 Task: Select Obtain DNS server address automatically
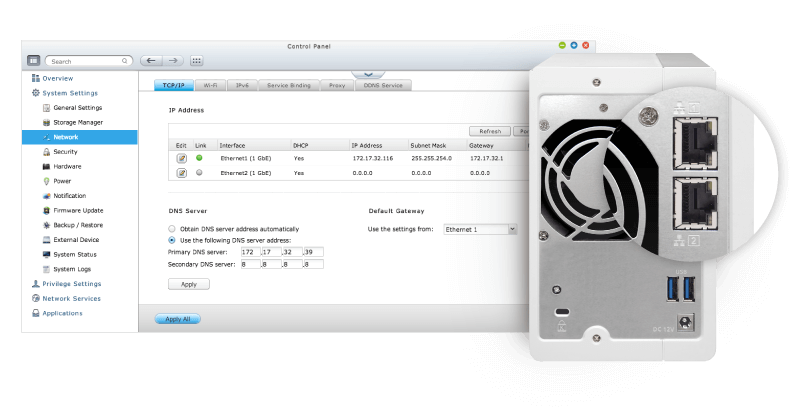coord(171,229)
